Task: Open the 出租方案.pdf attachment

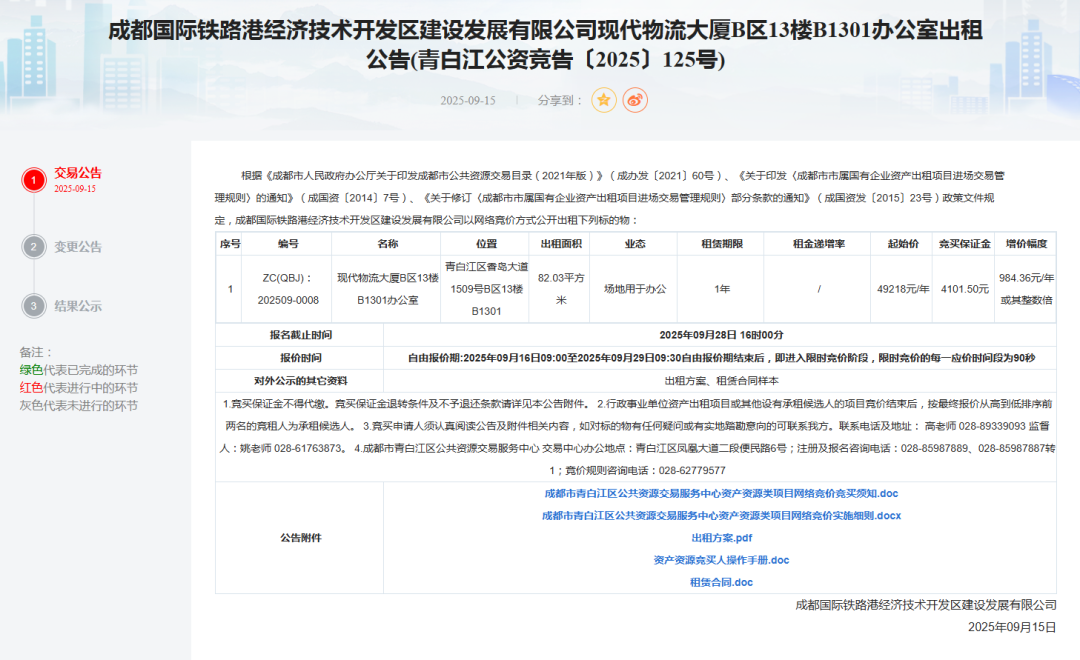Action: click(720, 538)
